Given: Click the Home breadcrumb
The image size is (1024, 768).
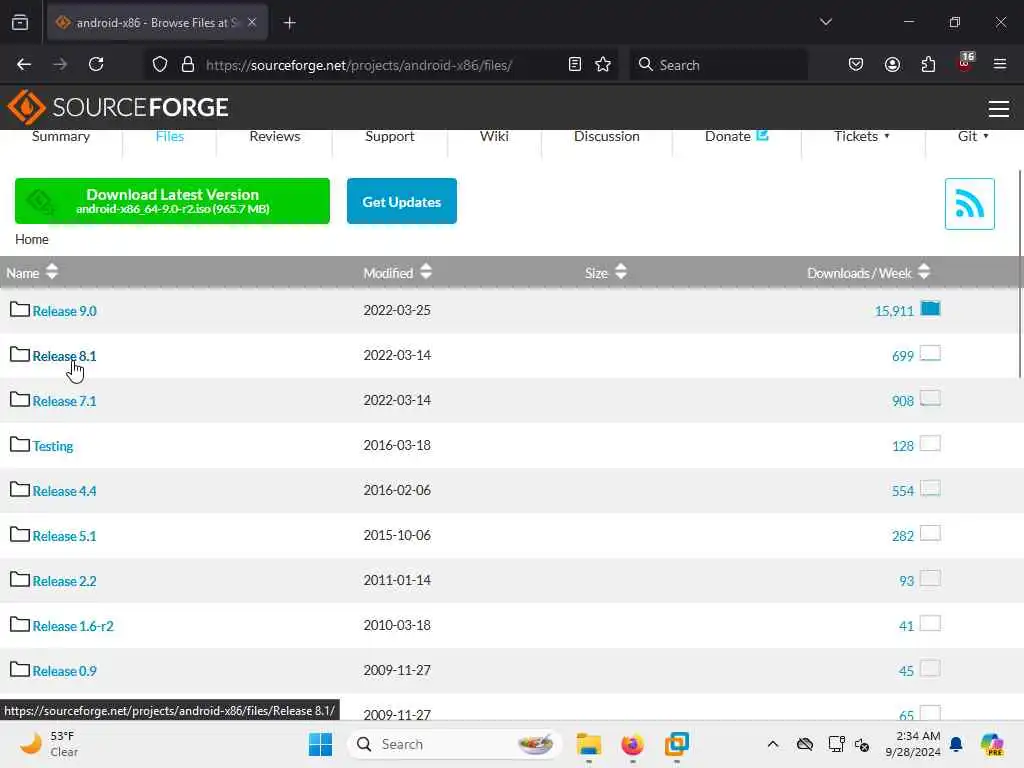Looking at the screenshot, I should (32, 239).
